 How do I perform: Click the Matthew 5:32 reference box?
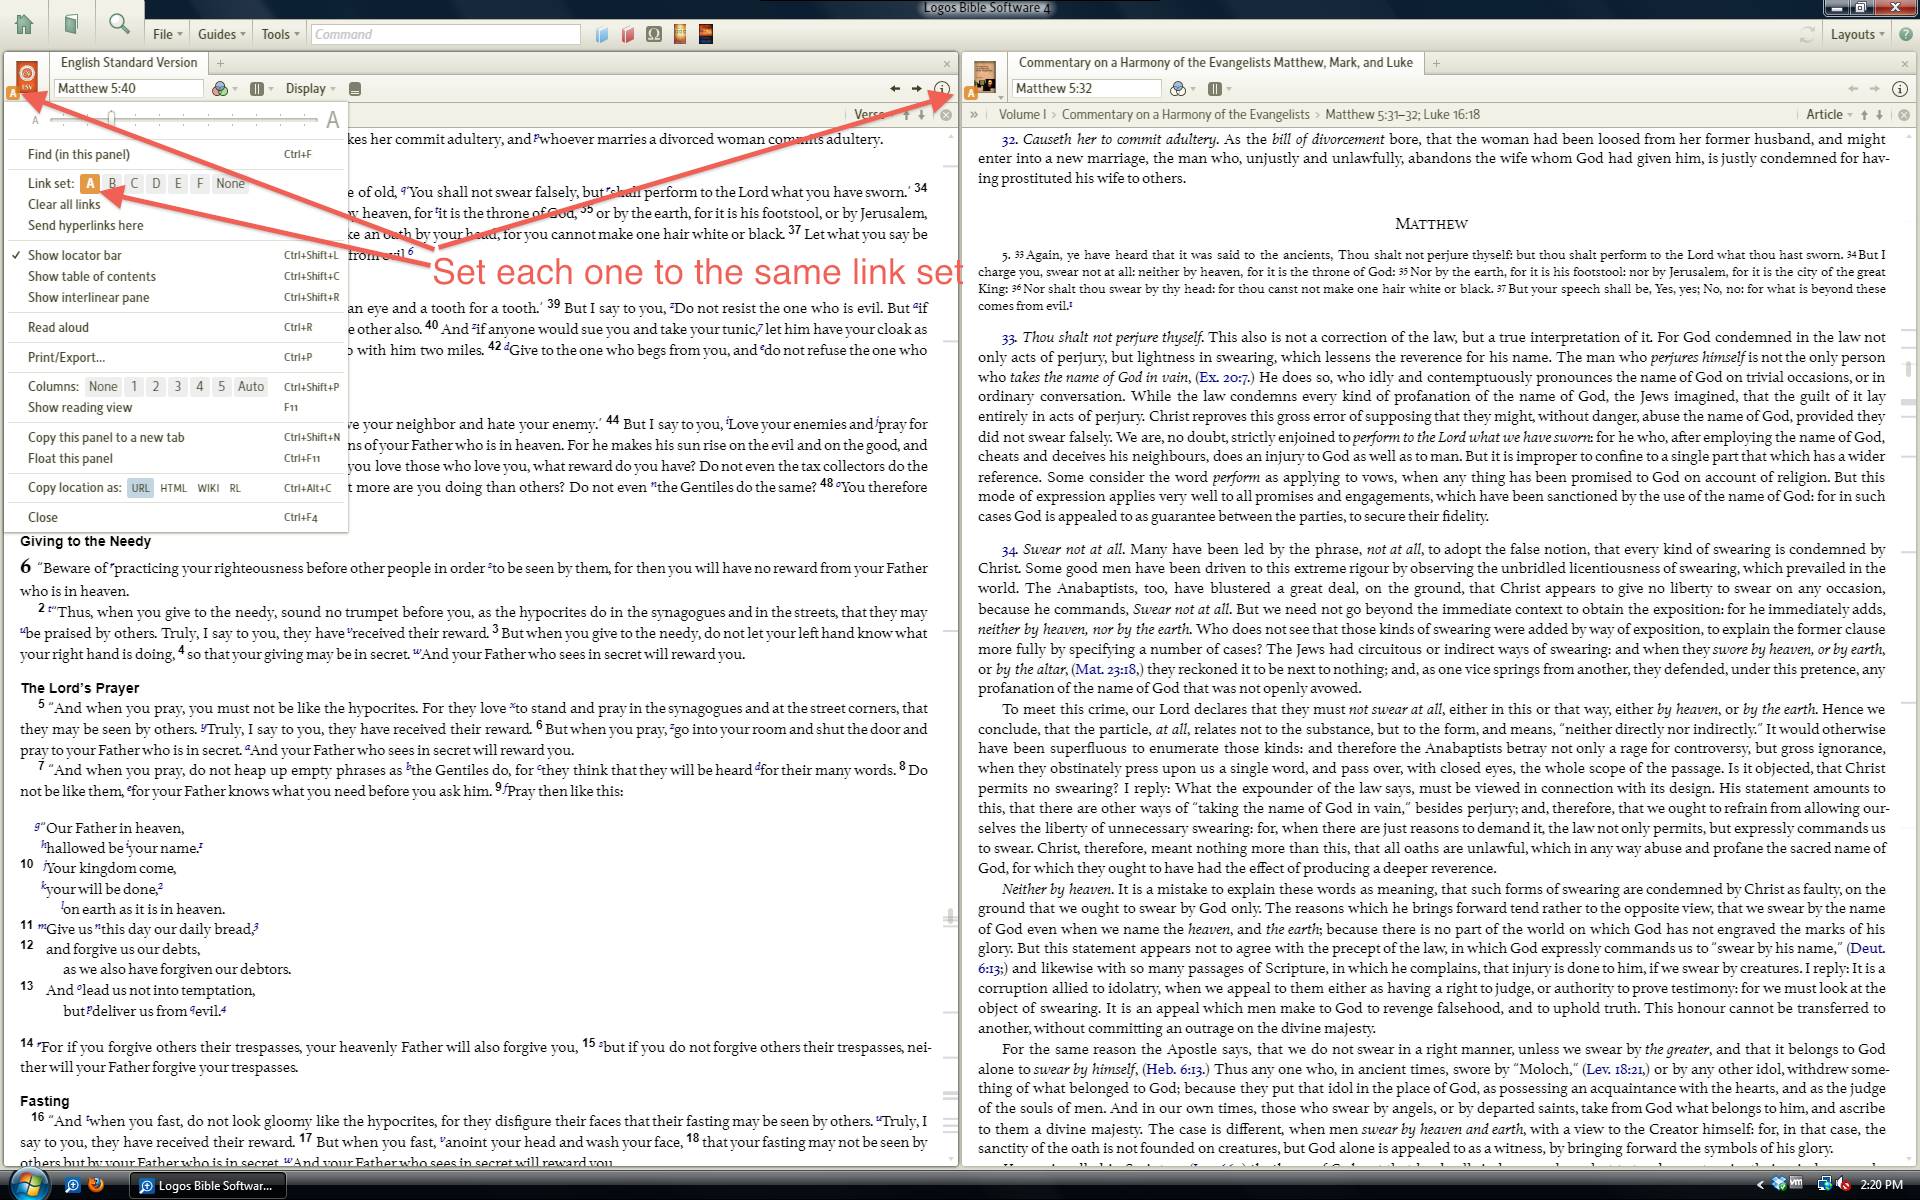point(1086,89)
